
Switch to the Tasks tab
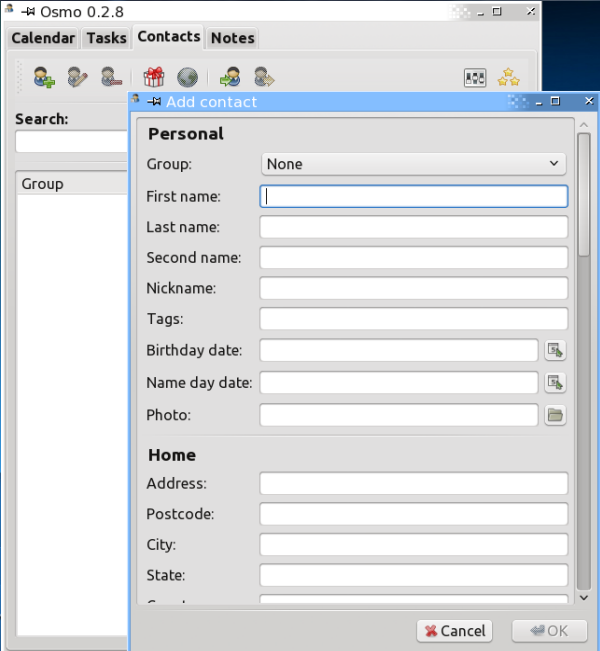106,38
